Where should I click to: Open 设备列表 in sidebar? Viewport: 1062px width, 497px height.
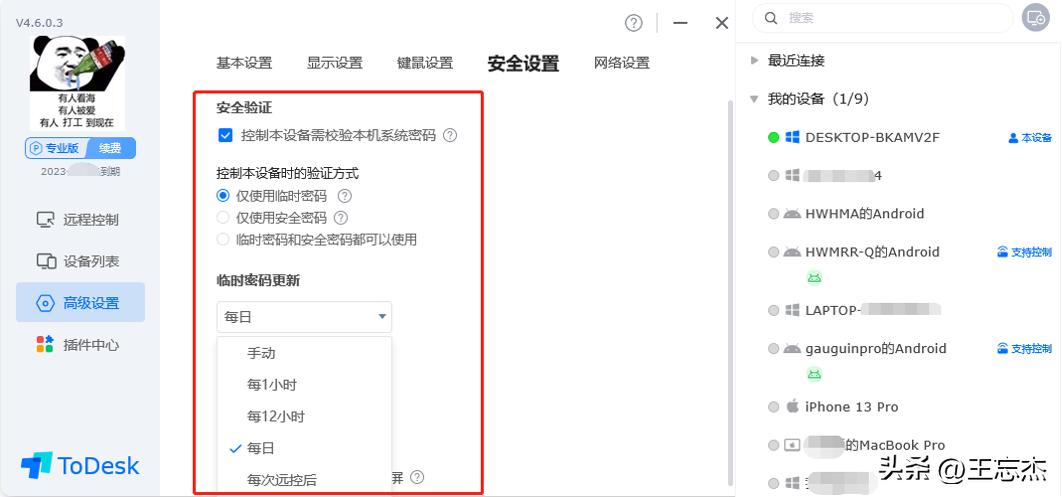coord(81,261)
